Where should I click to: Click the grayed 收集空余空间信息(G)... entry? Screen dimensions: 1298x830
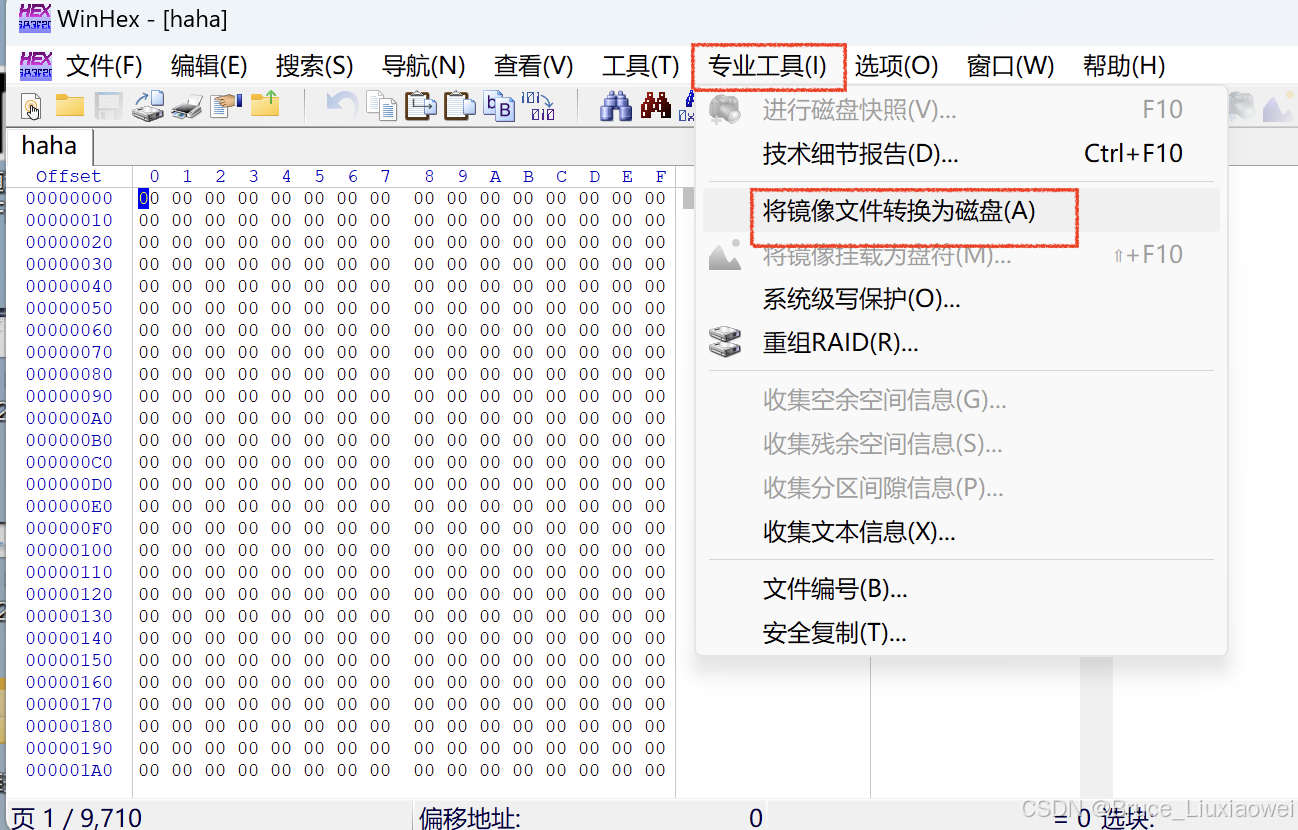961,400
